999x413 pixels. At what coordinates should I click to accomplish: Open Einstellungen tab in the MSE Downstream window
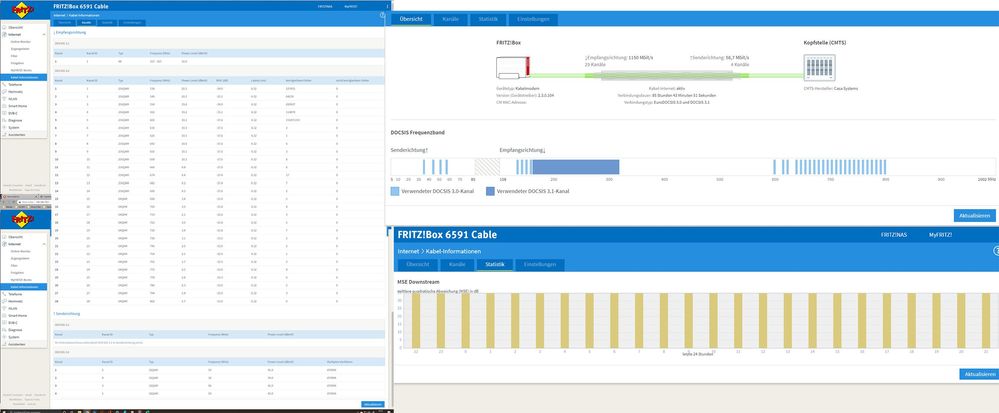(x=540, y=264)
